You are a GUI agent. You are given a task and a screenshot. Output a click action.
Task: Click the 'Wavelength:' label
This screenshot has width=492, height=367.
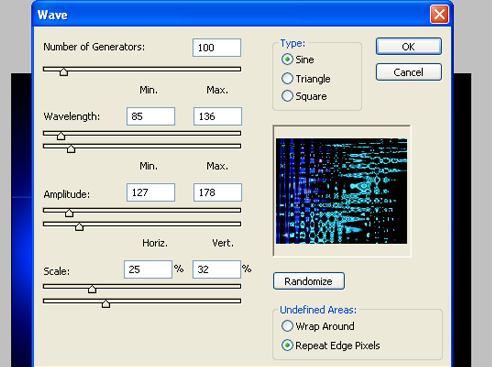coord(72,116)
